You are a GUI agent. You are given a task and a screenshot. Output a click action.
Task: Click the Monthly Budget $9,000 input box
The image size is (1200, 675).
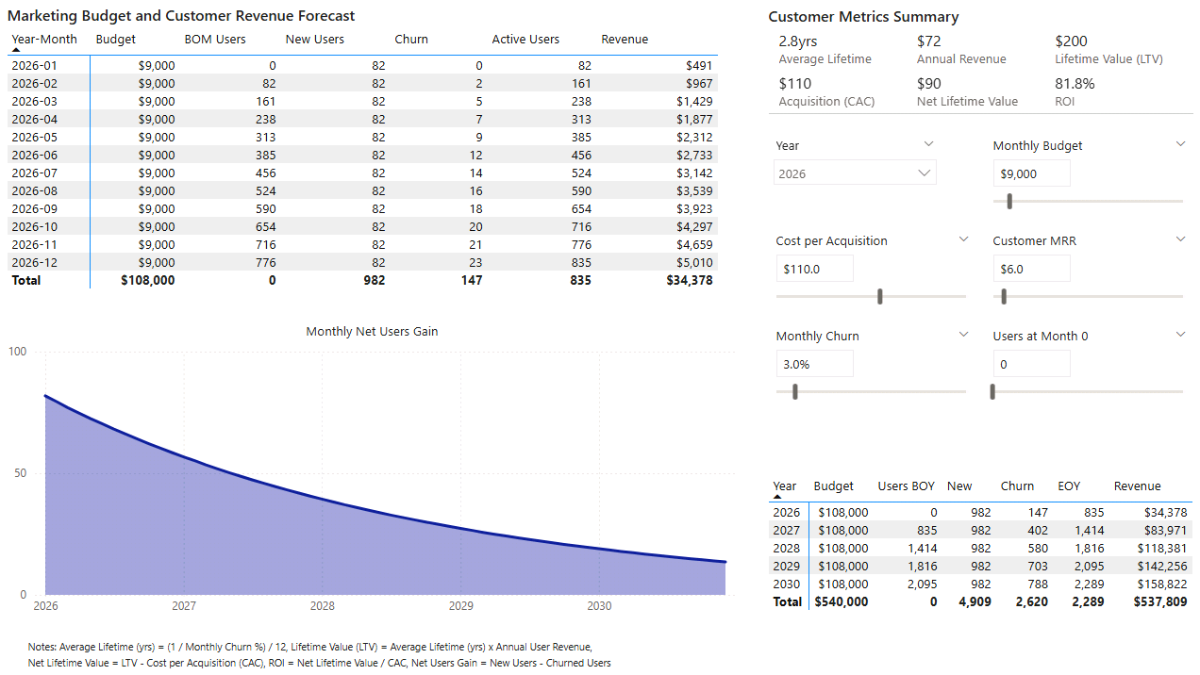pos(1031,173)
